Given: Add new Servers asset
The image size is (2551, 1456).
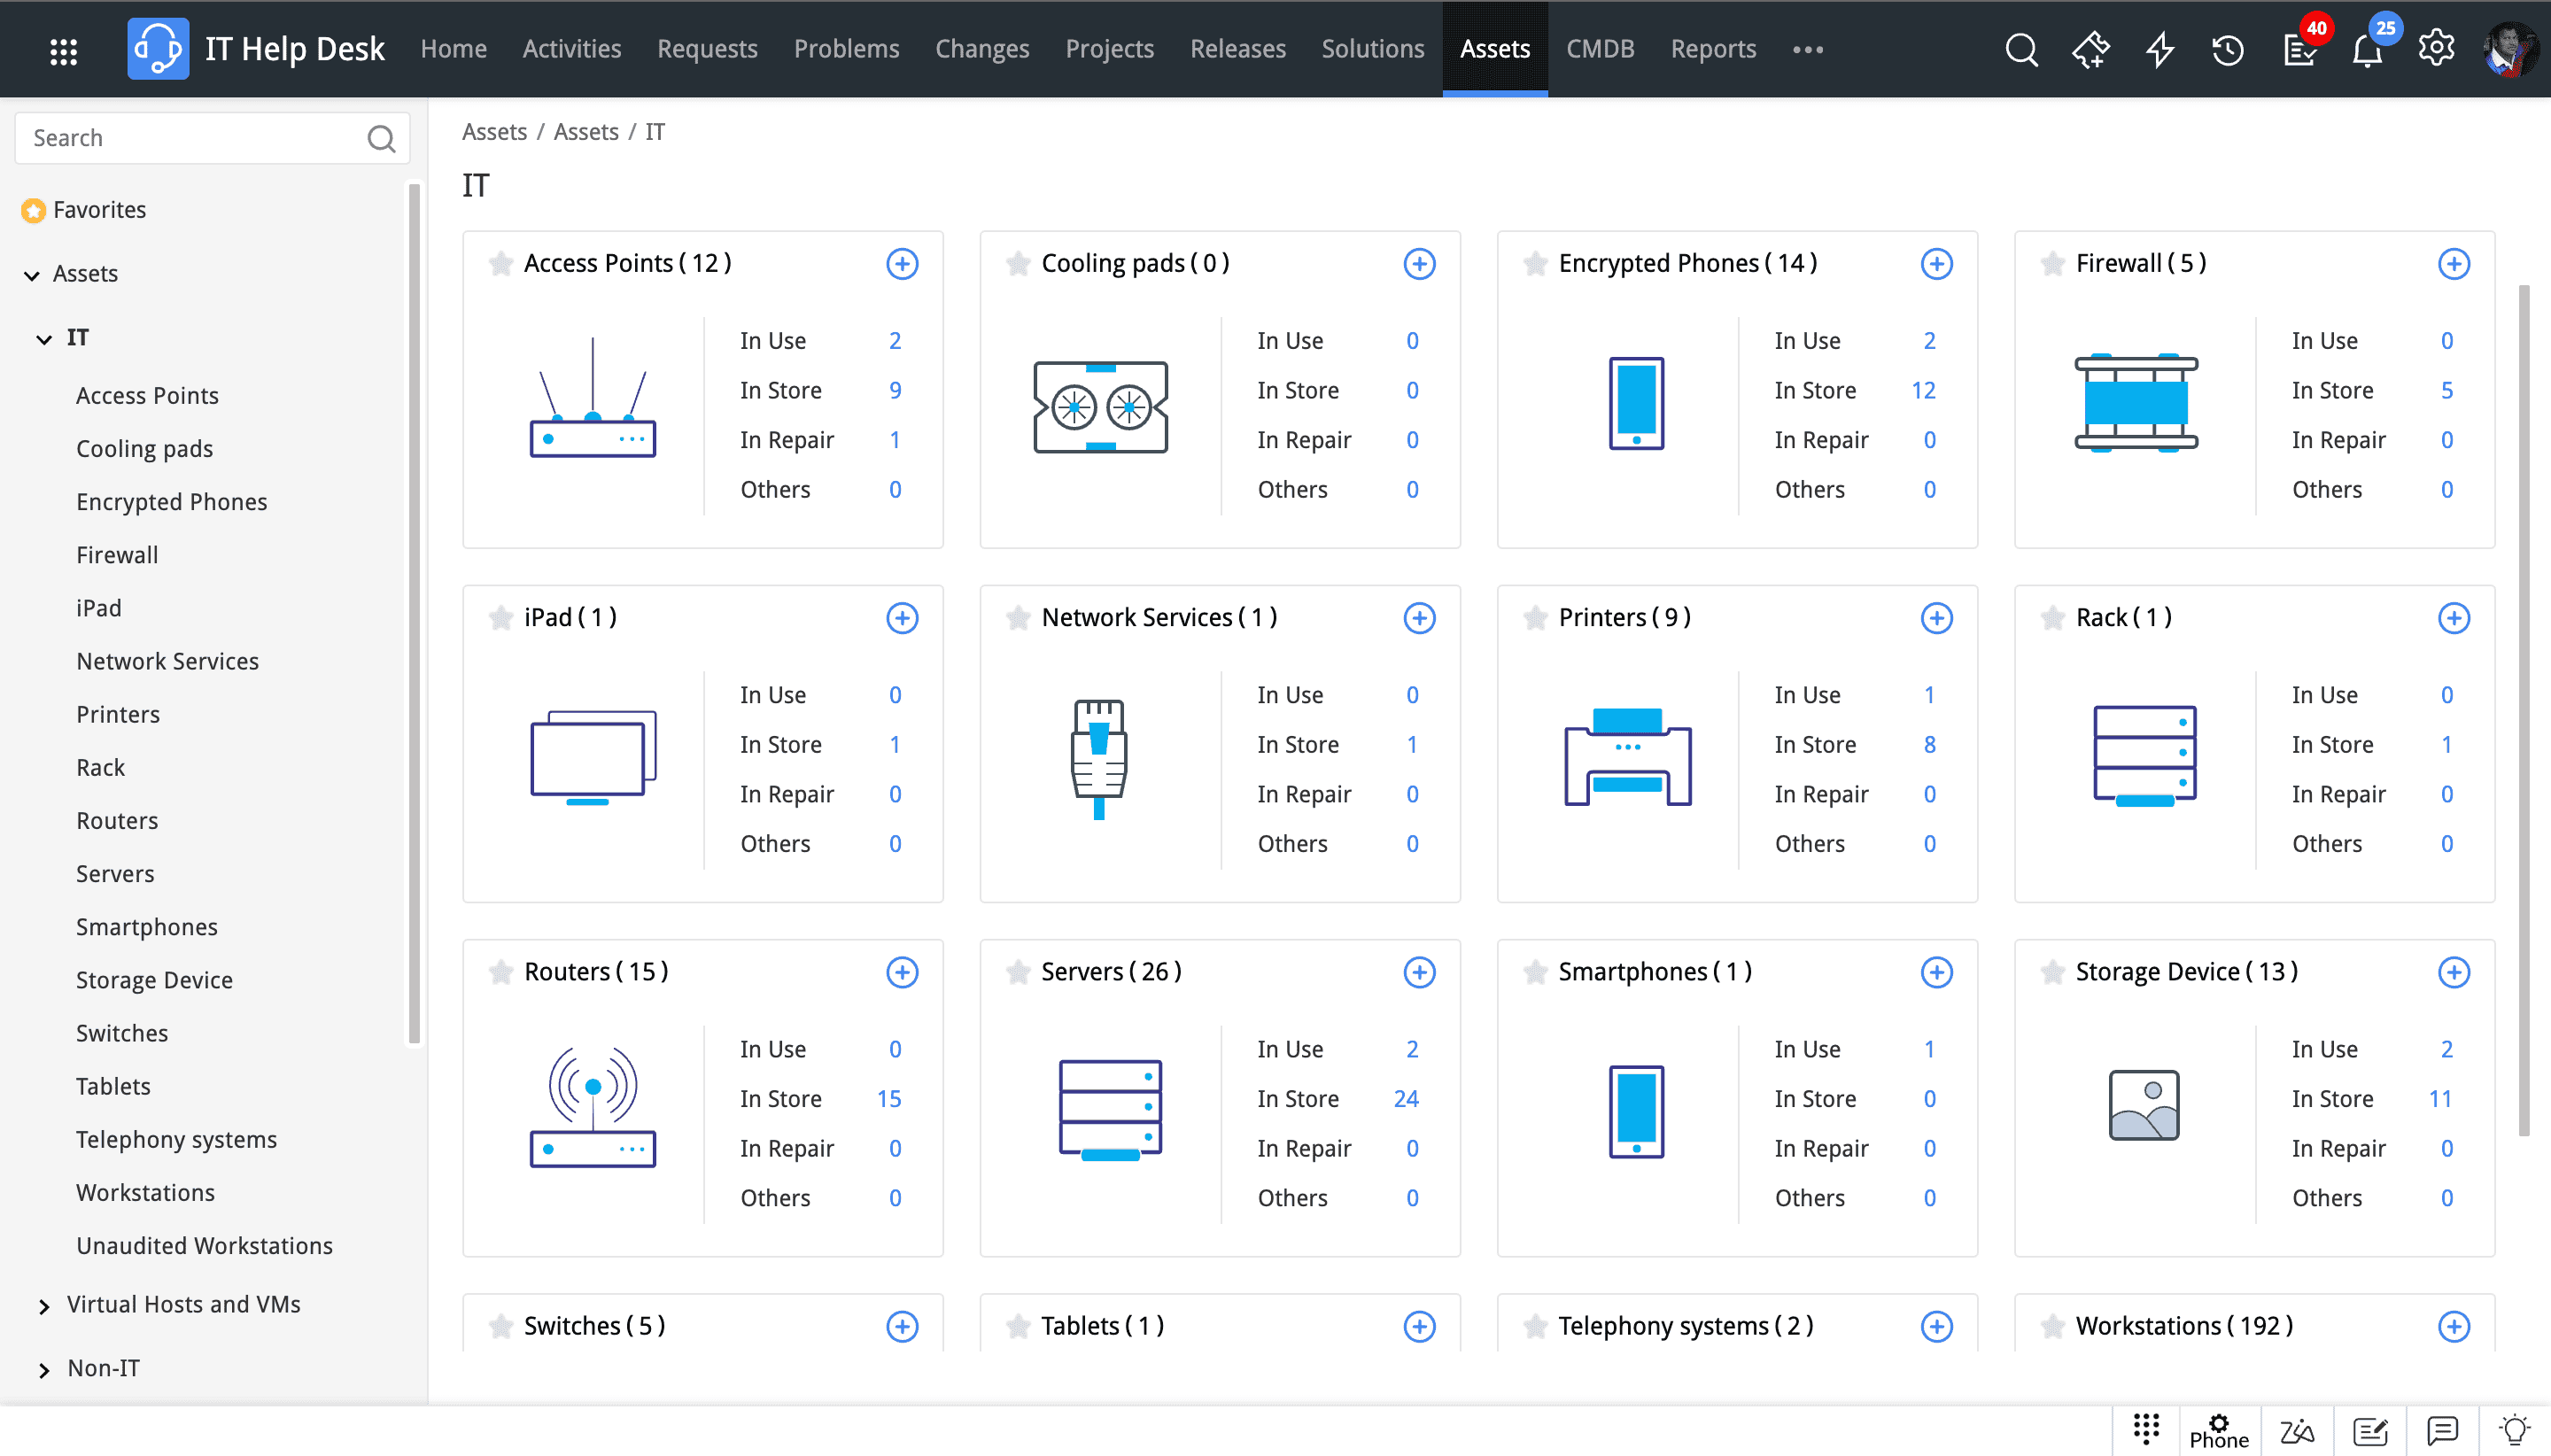Looking at the screenshot, I should tap(1419, 972).
